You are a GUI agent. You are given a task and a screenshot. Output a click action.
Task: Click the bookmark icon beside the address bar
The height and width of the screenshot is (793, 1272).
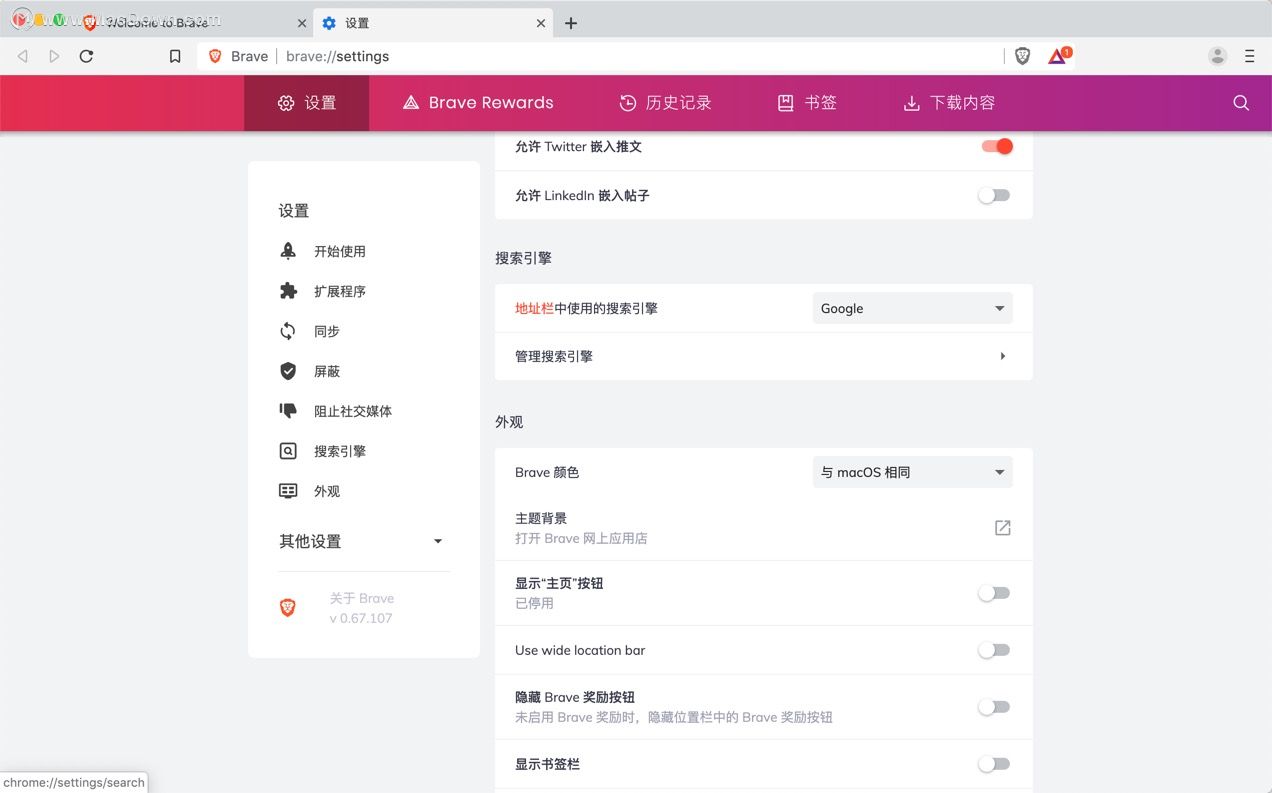tap(175, 56)
